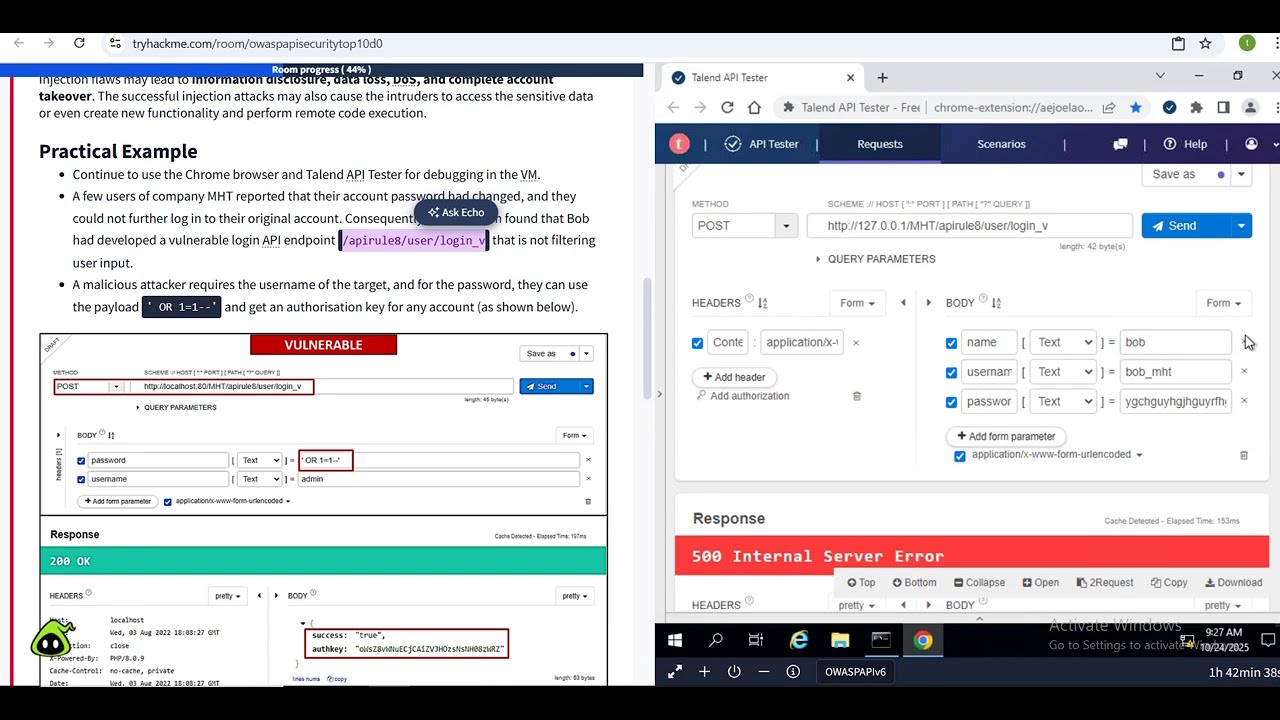1280x720 pixels.
Task: Bookmark the Talend page with the star icon
Action: point(1136,107)
